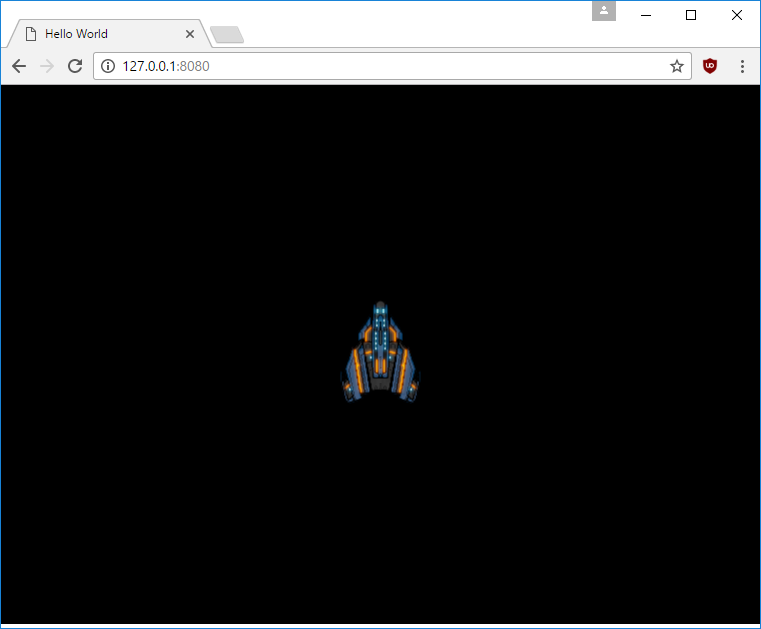Select the Hello World tab
The width and height of the screenshot is (761, 629).
click(x=109, y=34)
